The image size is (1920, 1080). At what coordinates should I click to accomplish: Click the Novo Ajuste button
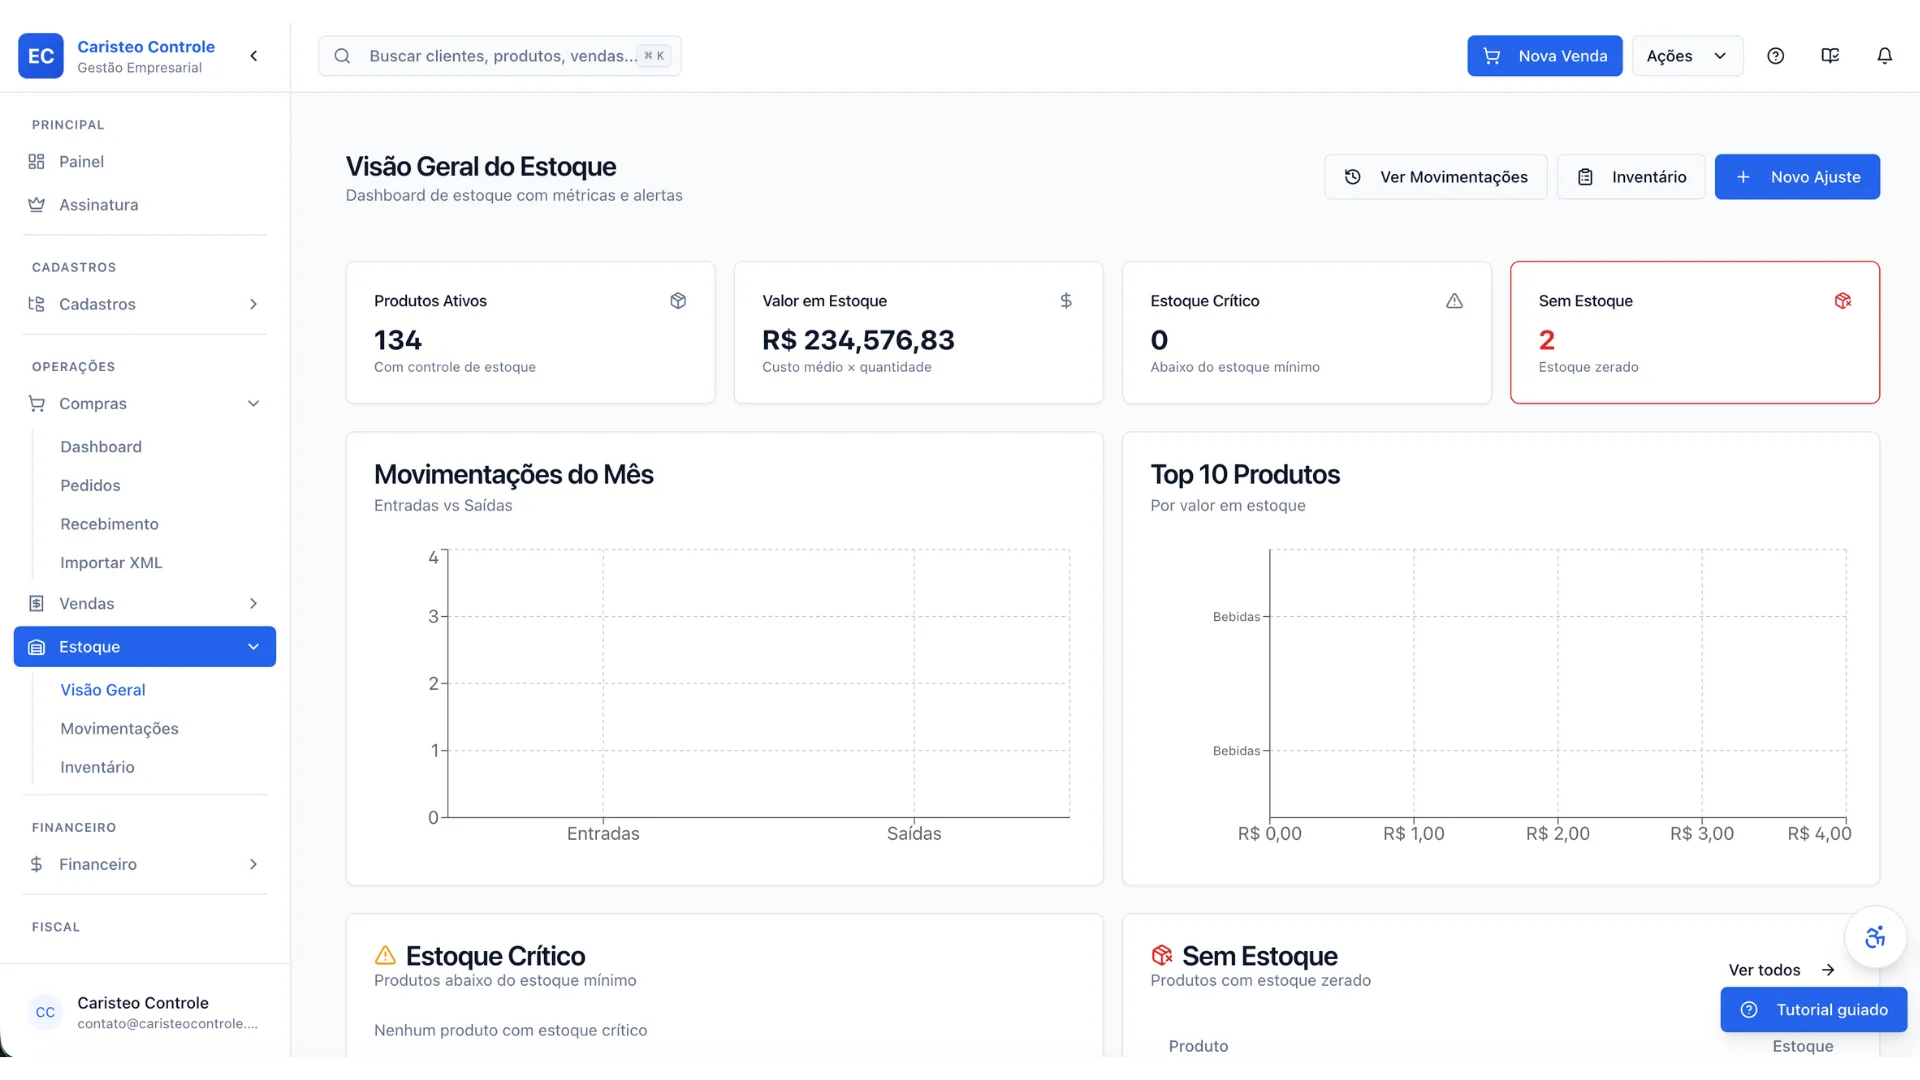[1797, 177]
